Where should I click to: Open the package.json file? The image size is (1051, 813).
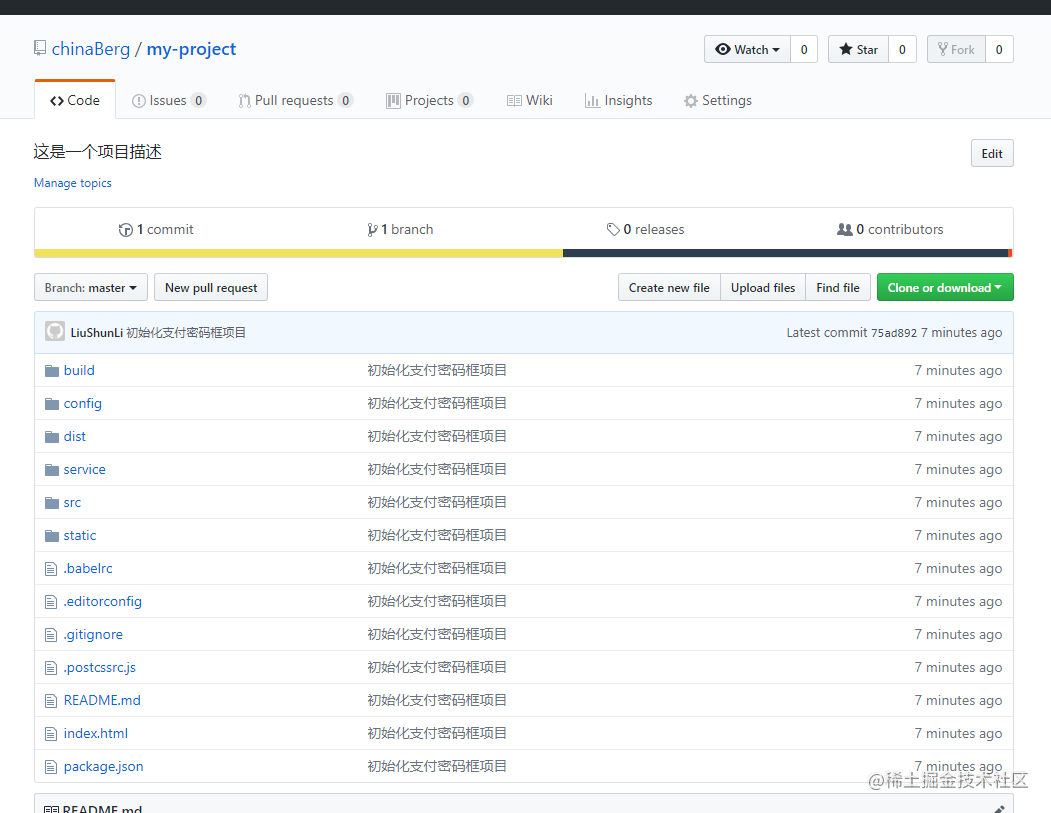click(103, 767)
